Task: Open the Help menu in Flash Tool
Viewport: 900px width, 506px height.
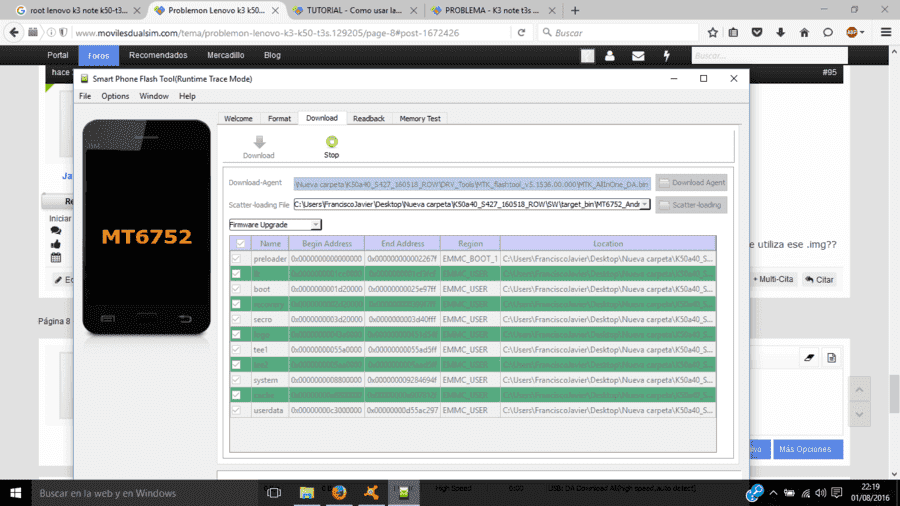Action: 187,96
